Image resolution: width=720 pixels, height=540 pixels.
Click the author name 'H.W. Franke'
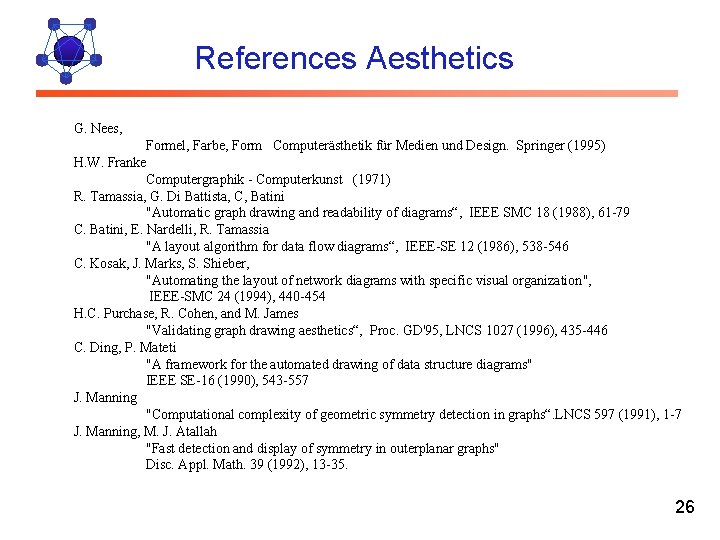tap(110, 162)
